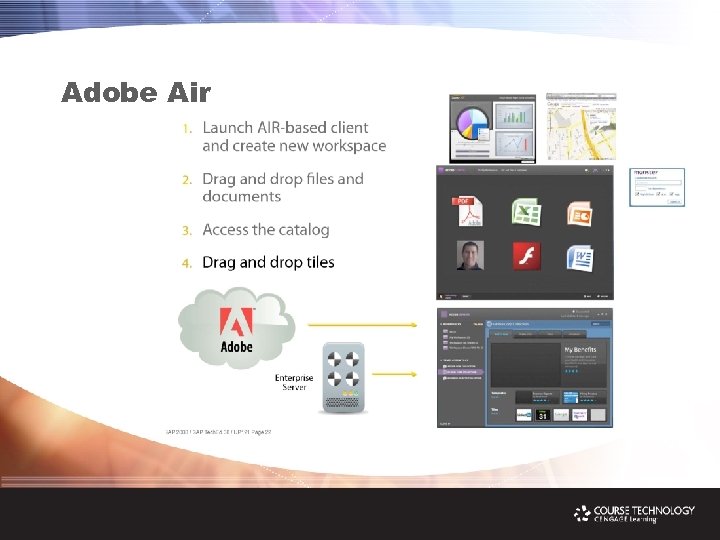
Task: Open the PDF document icon
Action: pos(468,211)
